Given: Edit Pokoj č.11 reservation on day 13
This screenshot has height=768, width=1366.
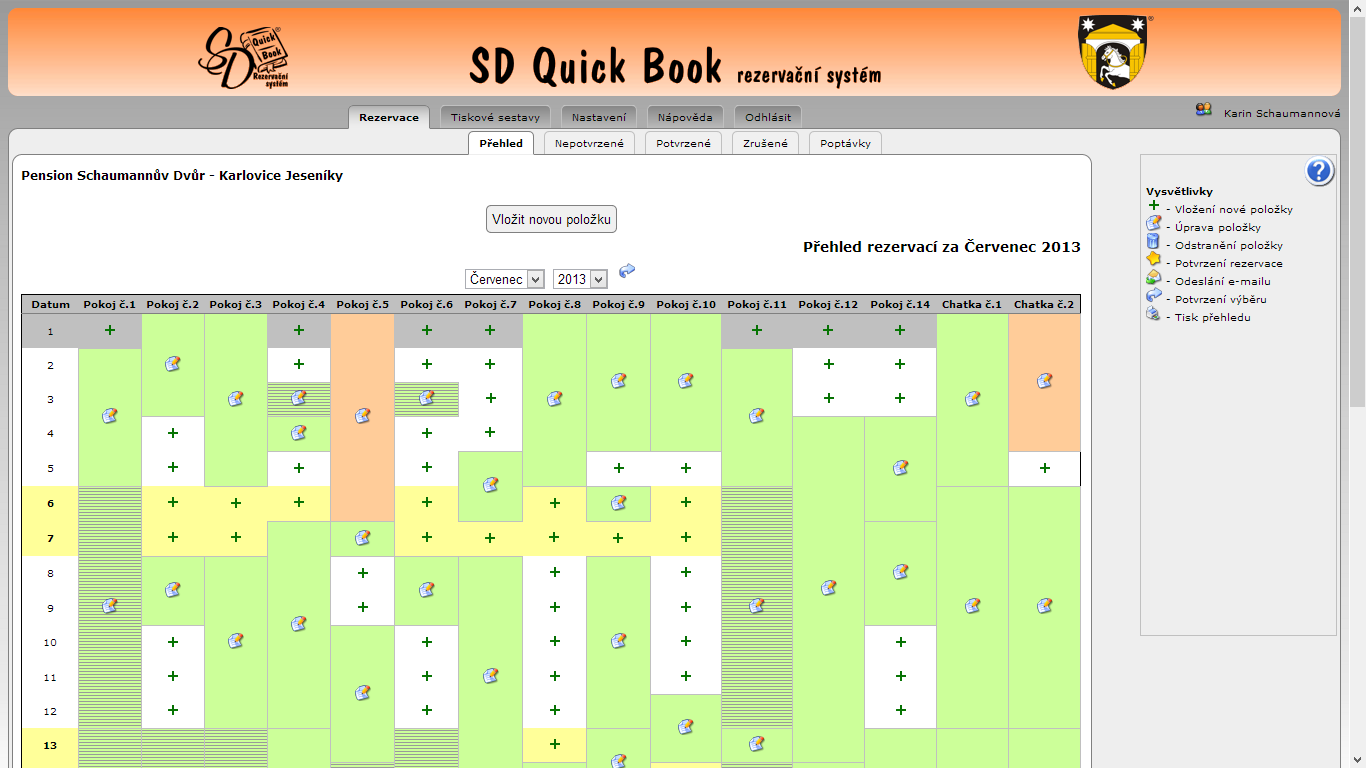Looking at the screenshot, I should 757,744.
